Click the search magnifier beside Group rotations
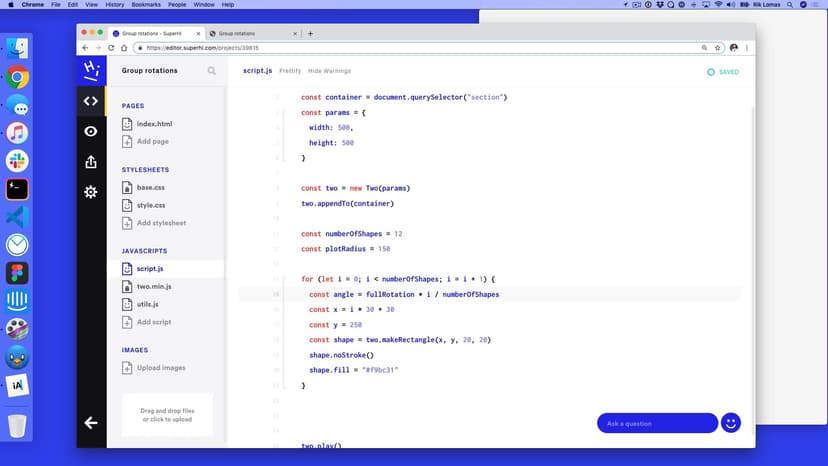 (x=211, y=71)
